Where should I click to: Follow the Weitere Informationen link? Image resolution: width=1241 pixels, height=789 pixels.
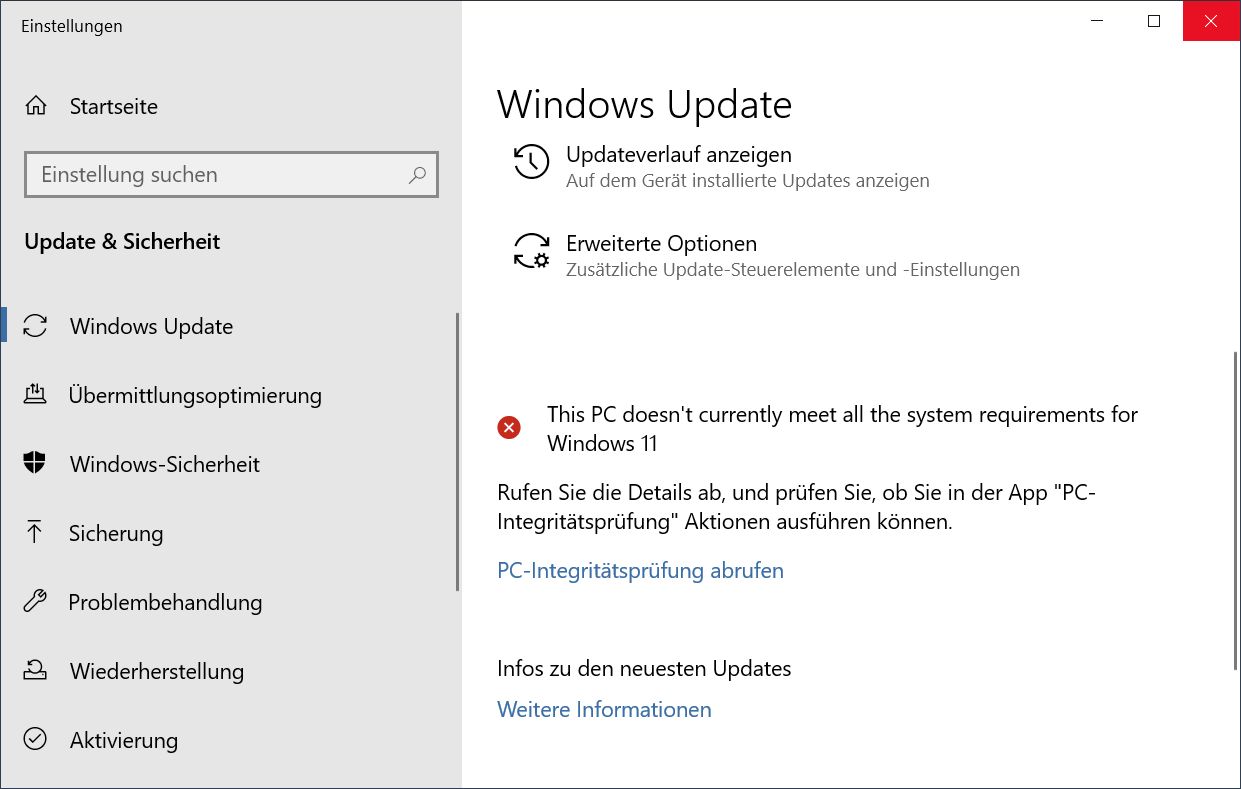click(604, 710)
